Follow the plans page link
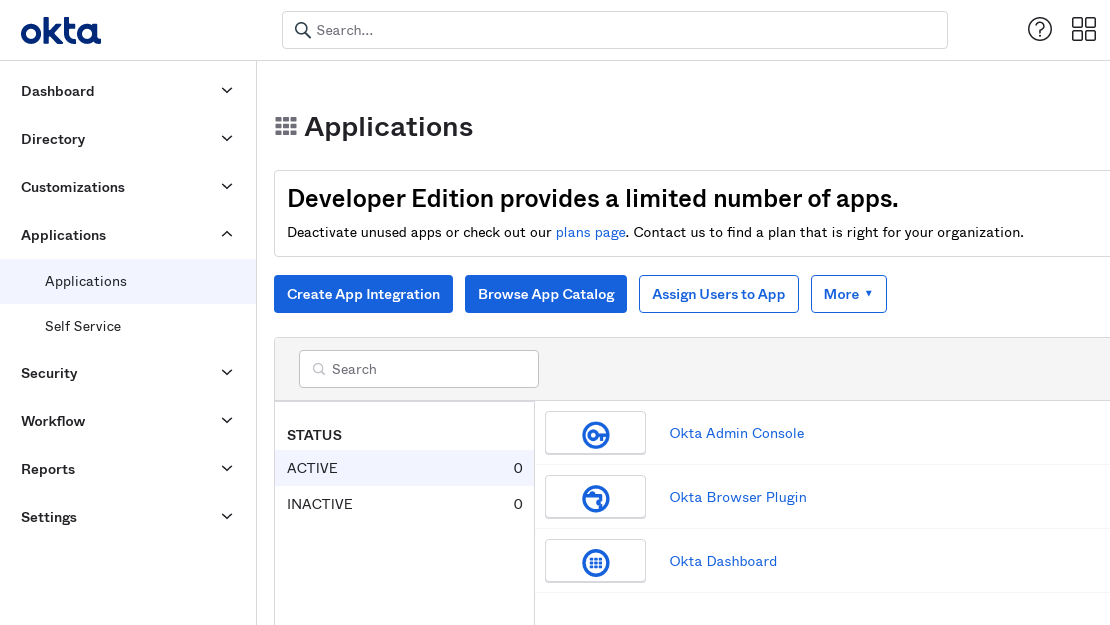 click(590, 232)
